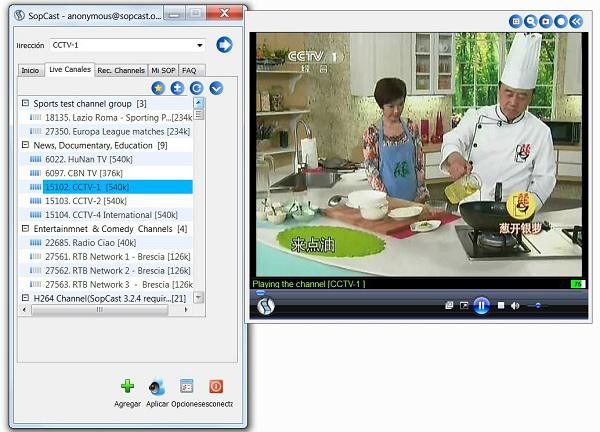Click the blue go arrow beside address field

pyautogui.click(x=224, y=45)
